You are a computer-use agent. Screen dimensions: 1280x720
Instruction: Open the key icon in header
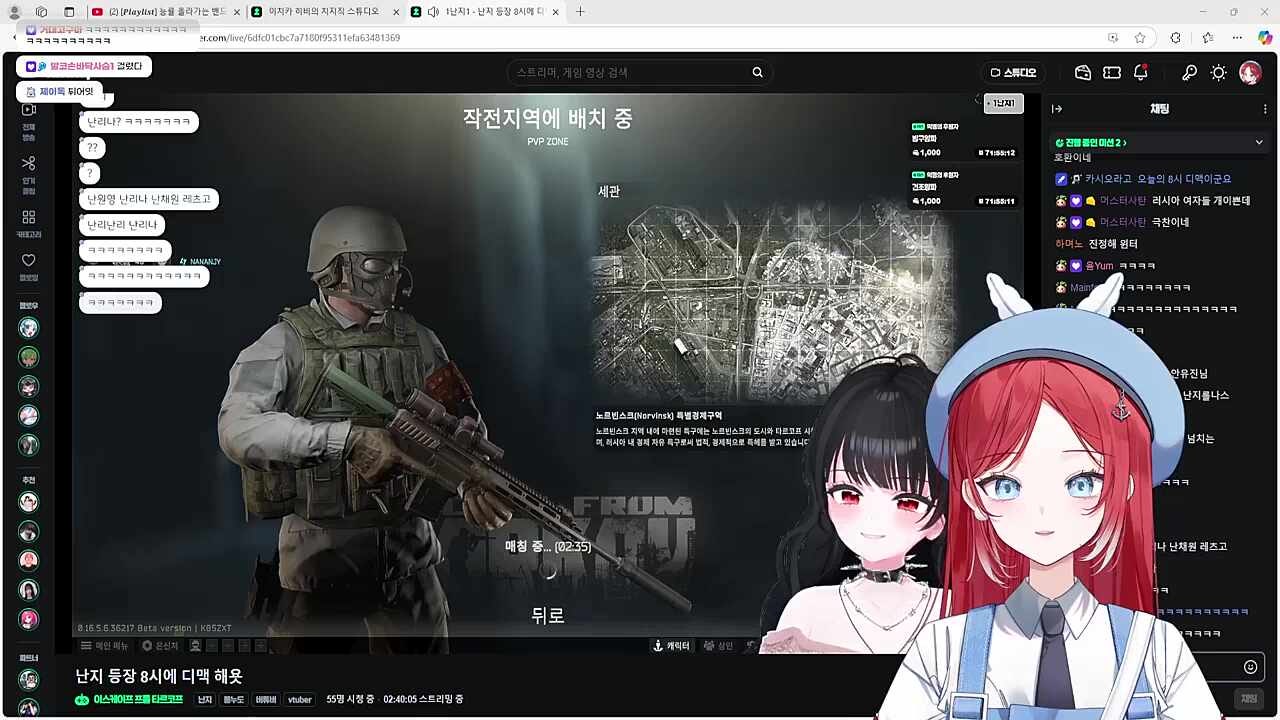[1189, 73]
